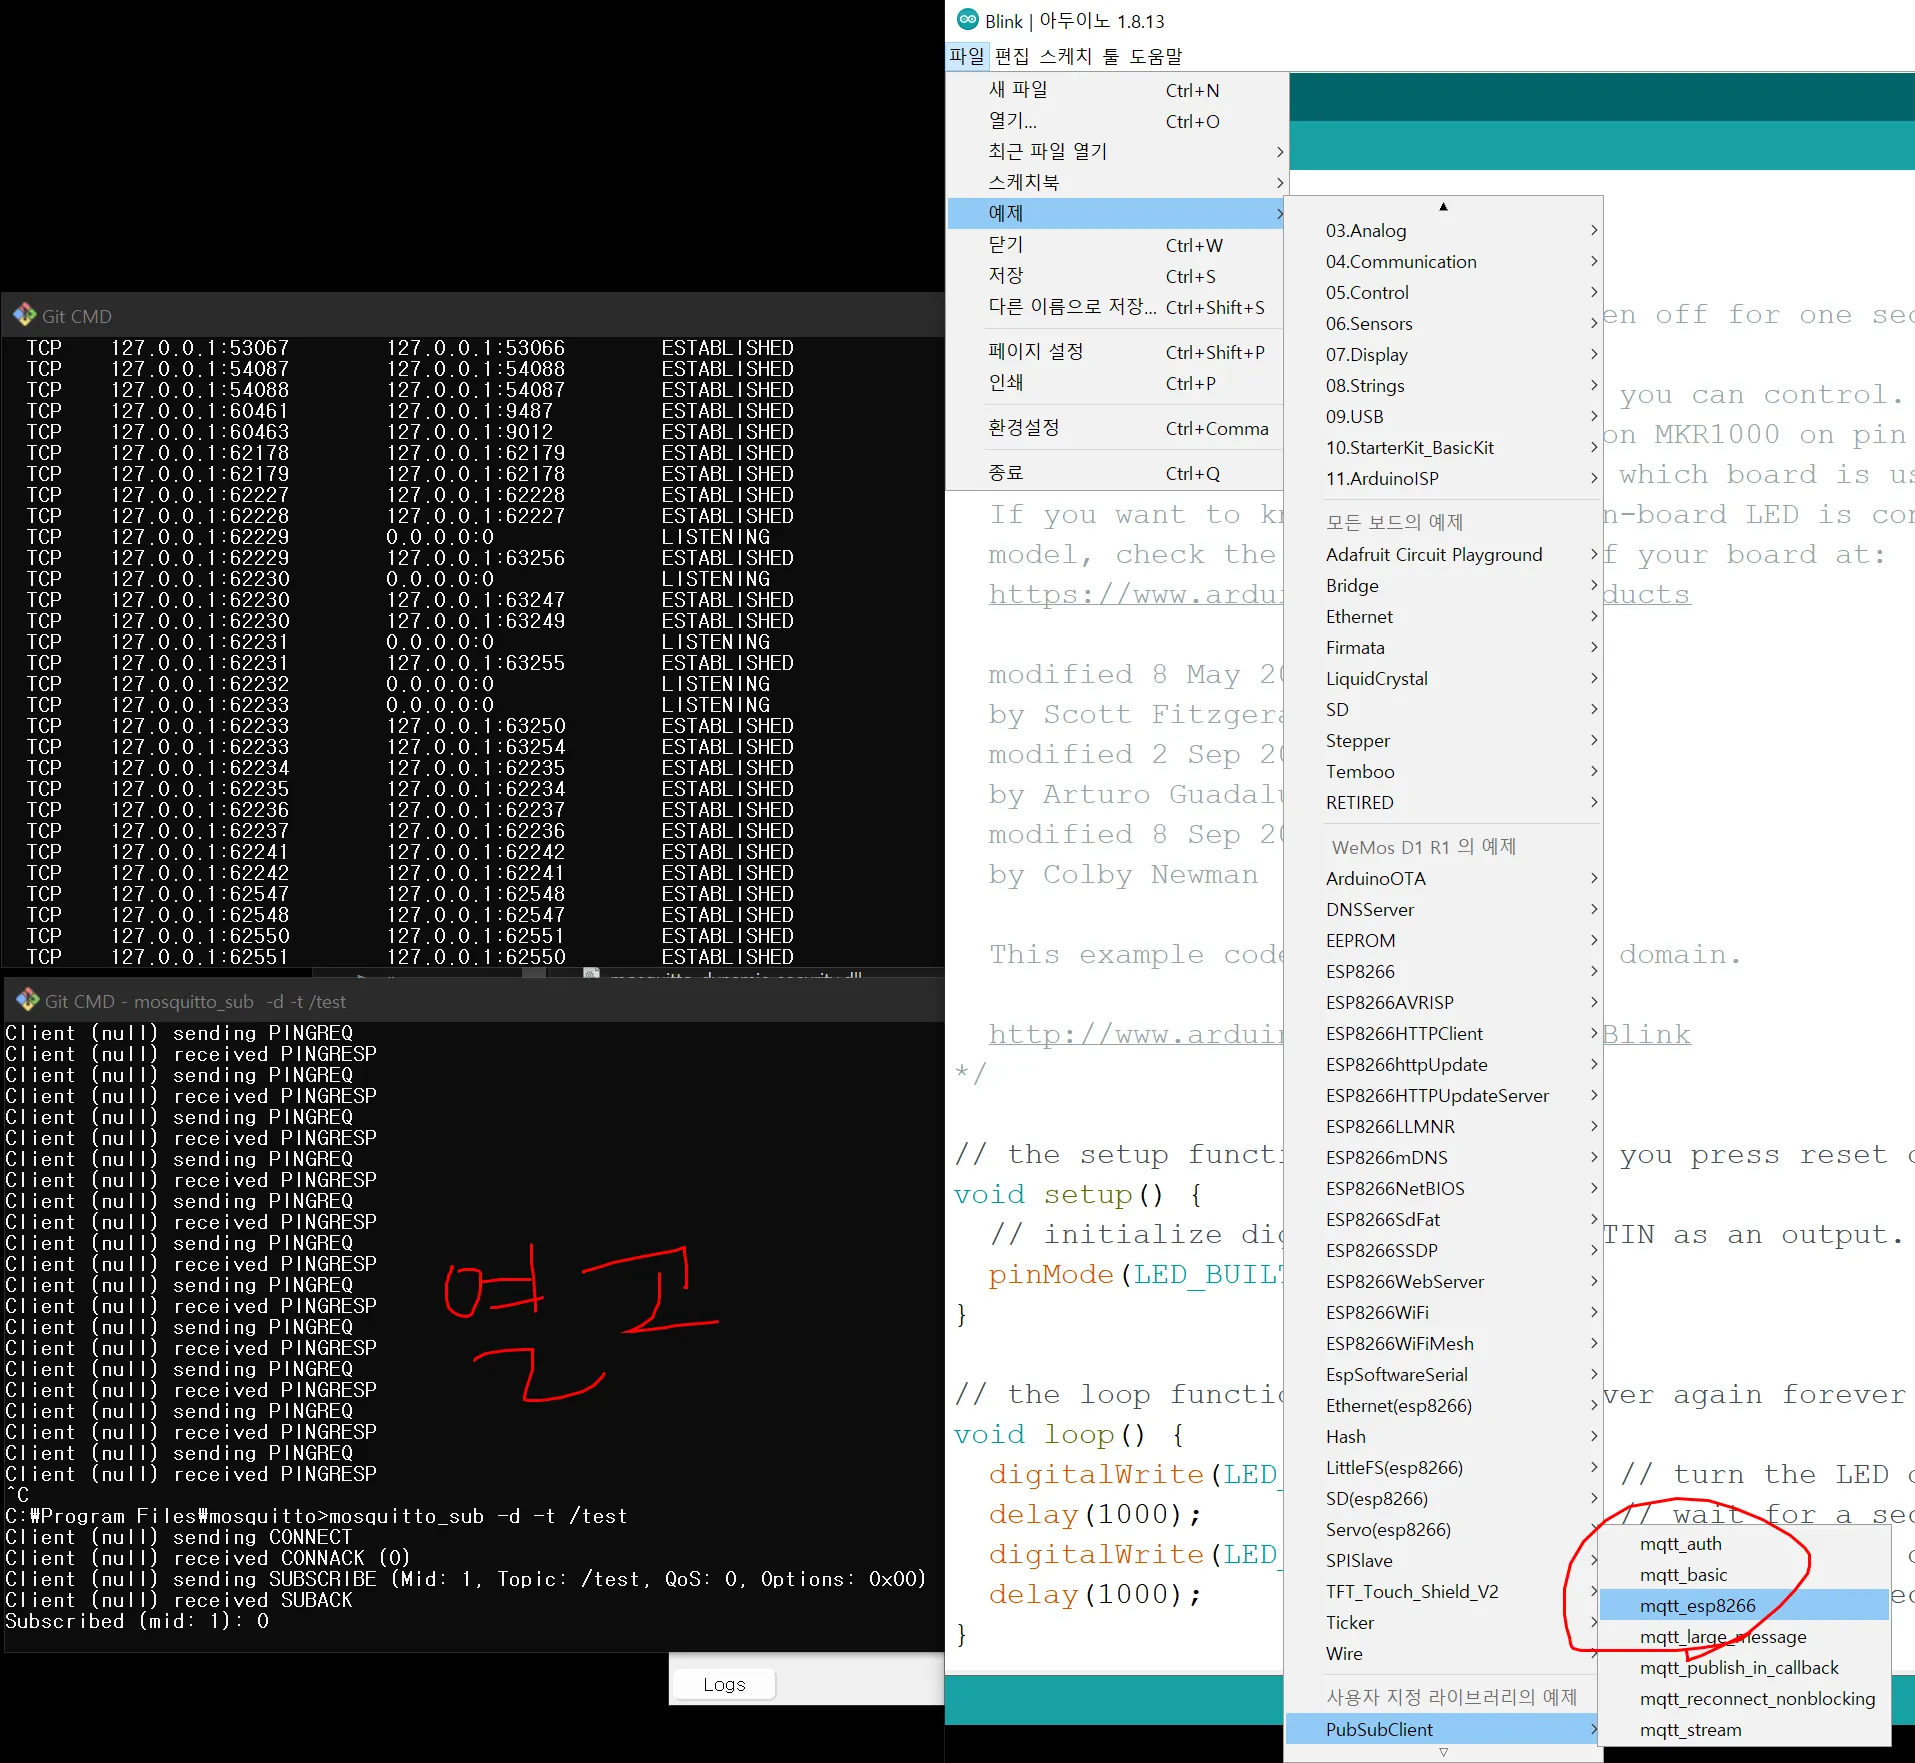Open the ESP8266WiFi examples submenu
This screenshot has height=1763, width=1915.
(x=1443, y=1313)
